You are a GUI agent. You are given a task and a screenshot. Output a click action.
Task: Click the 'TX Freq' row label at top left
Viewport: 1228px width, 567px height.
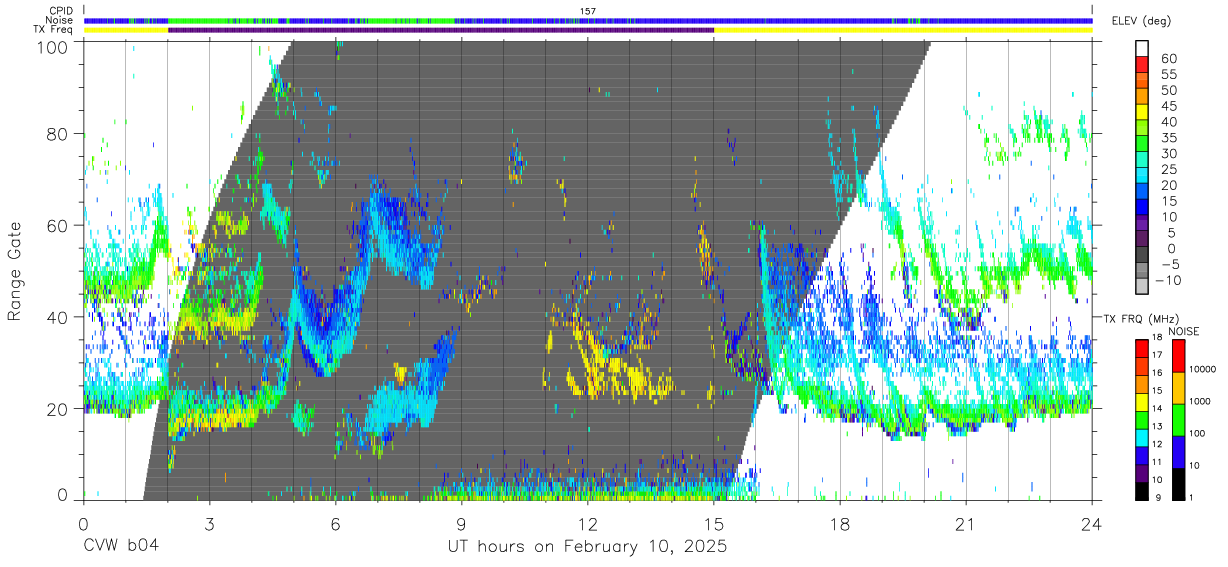click(53, 30)
